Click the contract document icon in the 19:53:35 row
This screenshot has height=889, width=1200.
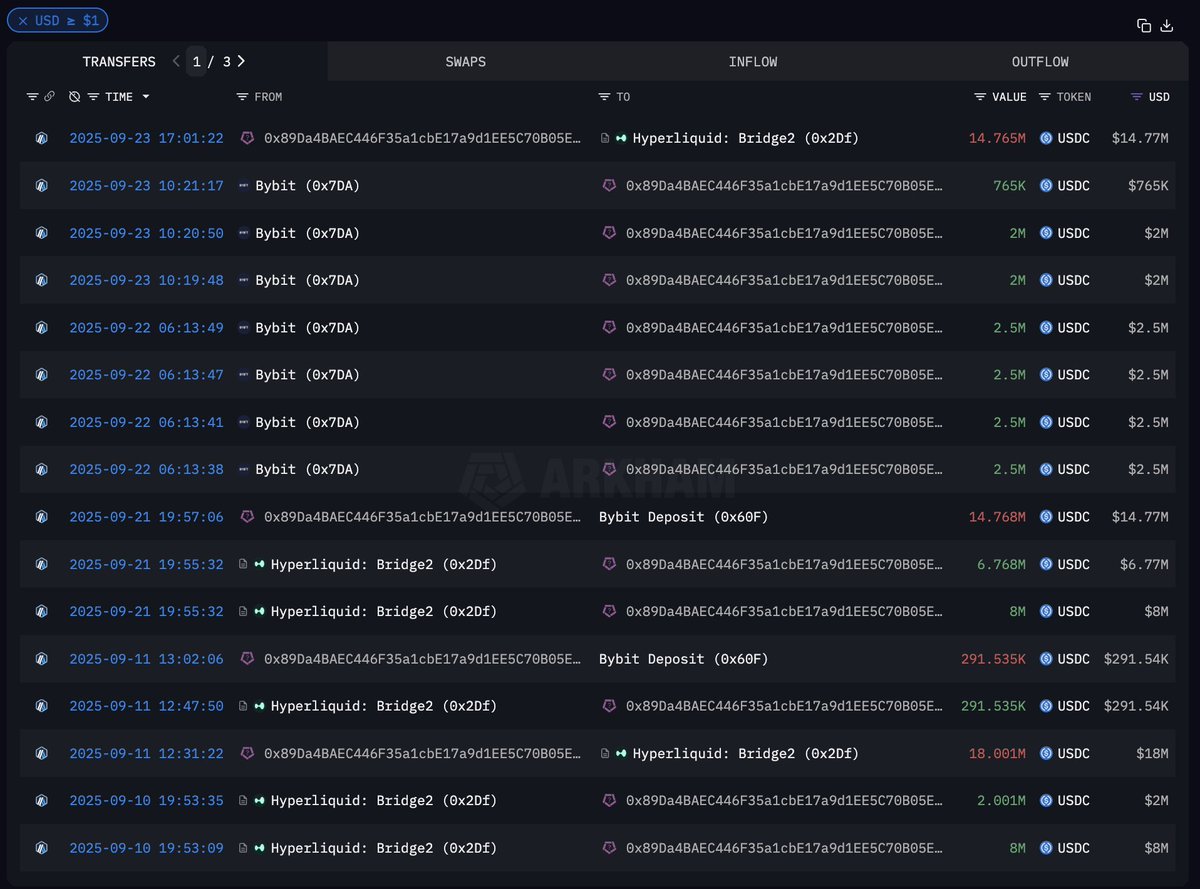[x=243, y=801]
